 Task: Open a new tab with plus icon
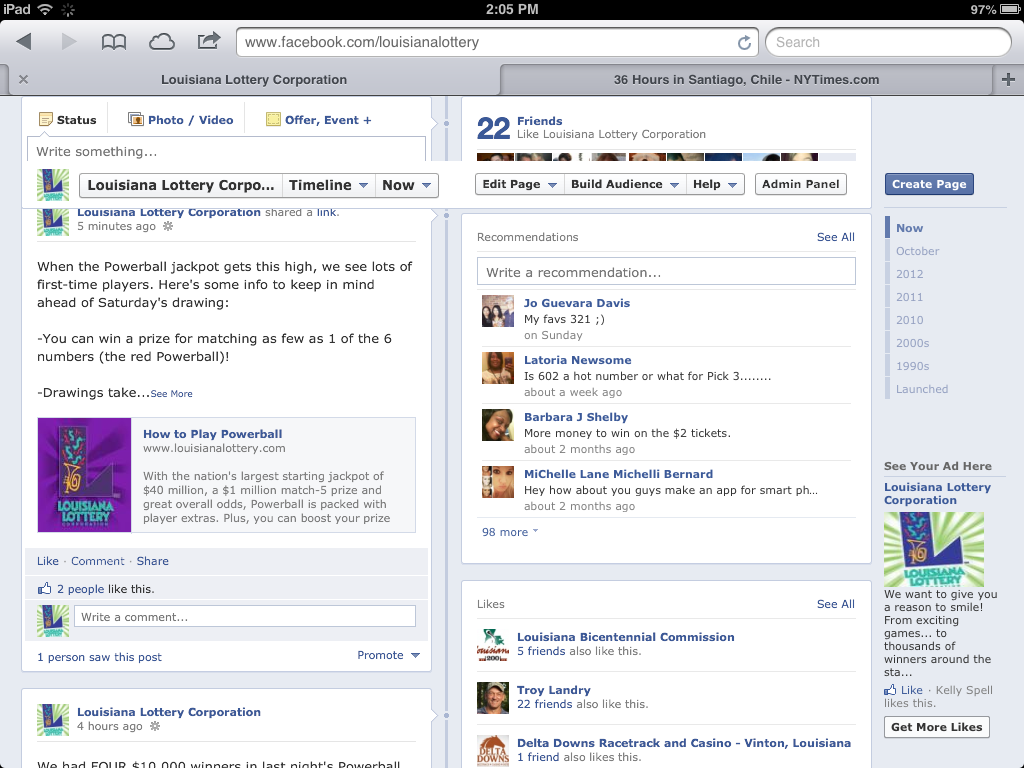pyautogui.click(x=1008, y=80)
